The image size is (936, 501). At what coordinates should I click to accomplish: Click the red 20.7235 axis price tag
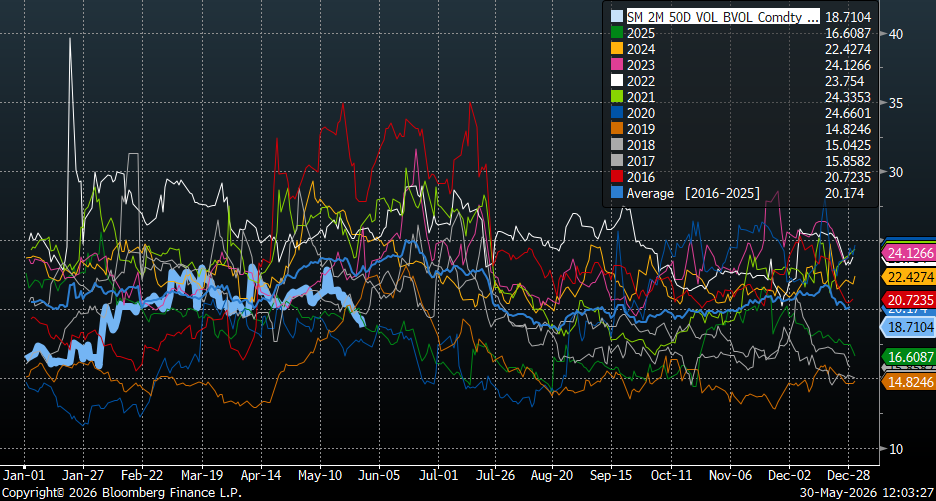click(x=908, y=300)
